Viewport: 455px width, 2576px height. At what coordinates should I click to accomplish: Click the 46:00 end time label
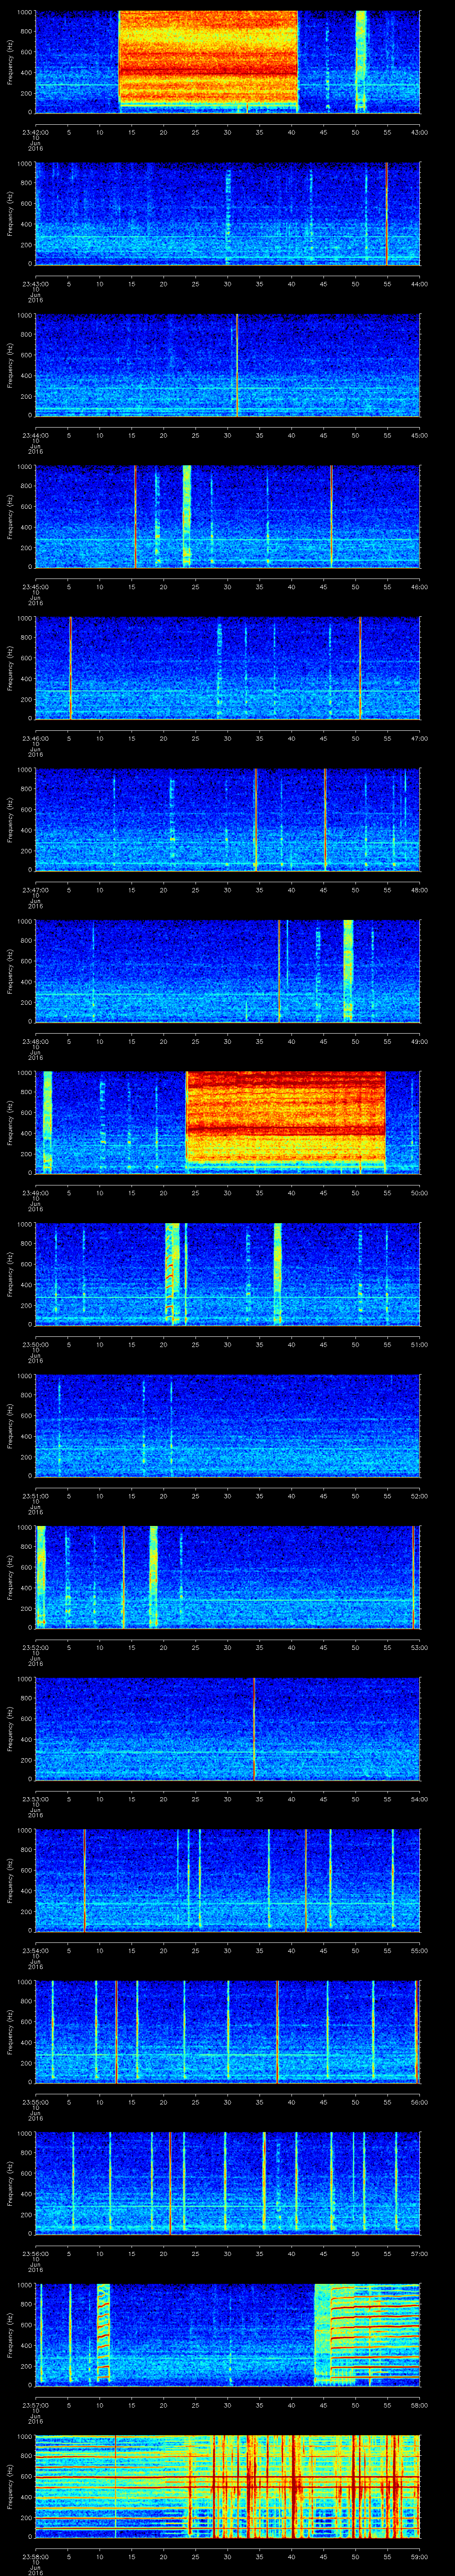tap(419, 587)
